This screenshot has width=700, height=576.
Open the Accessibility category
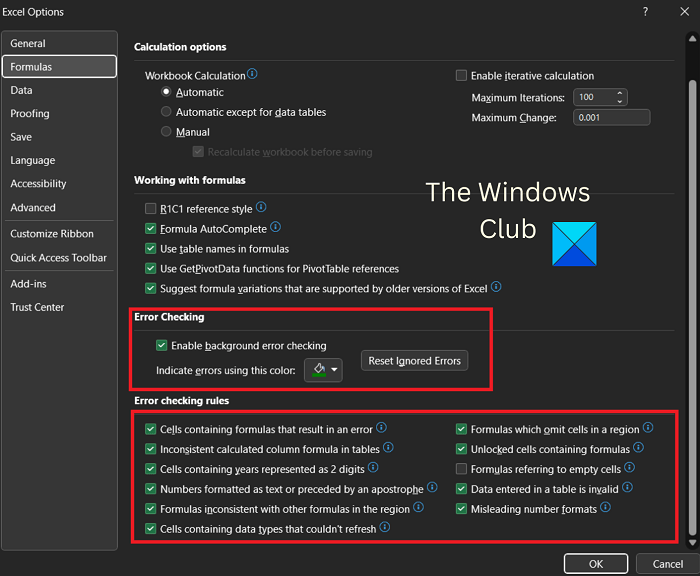[59, 184]
